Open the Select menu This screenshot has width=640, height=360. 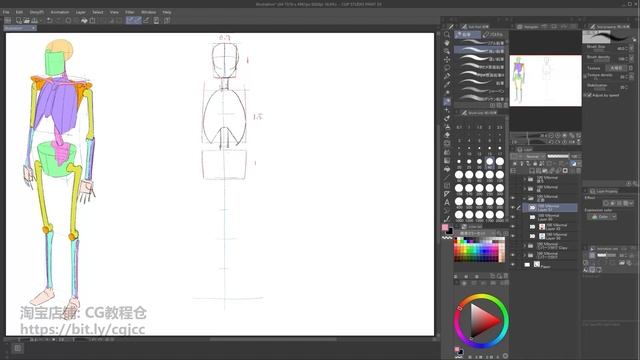[98, 12]
